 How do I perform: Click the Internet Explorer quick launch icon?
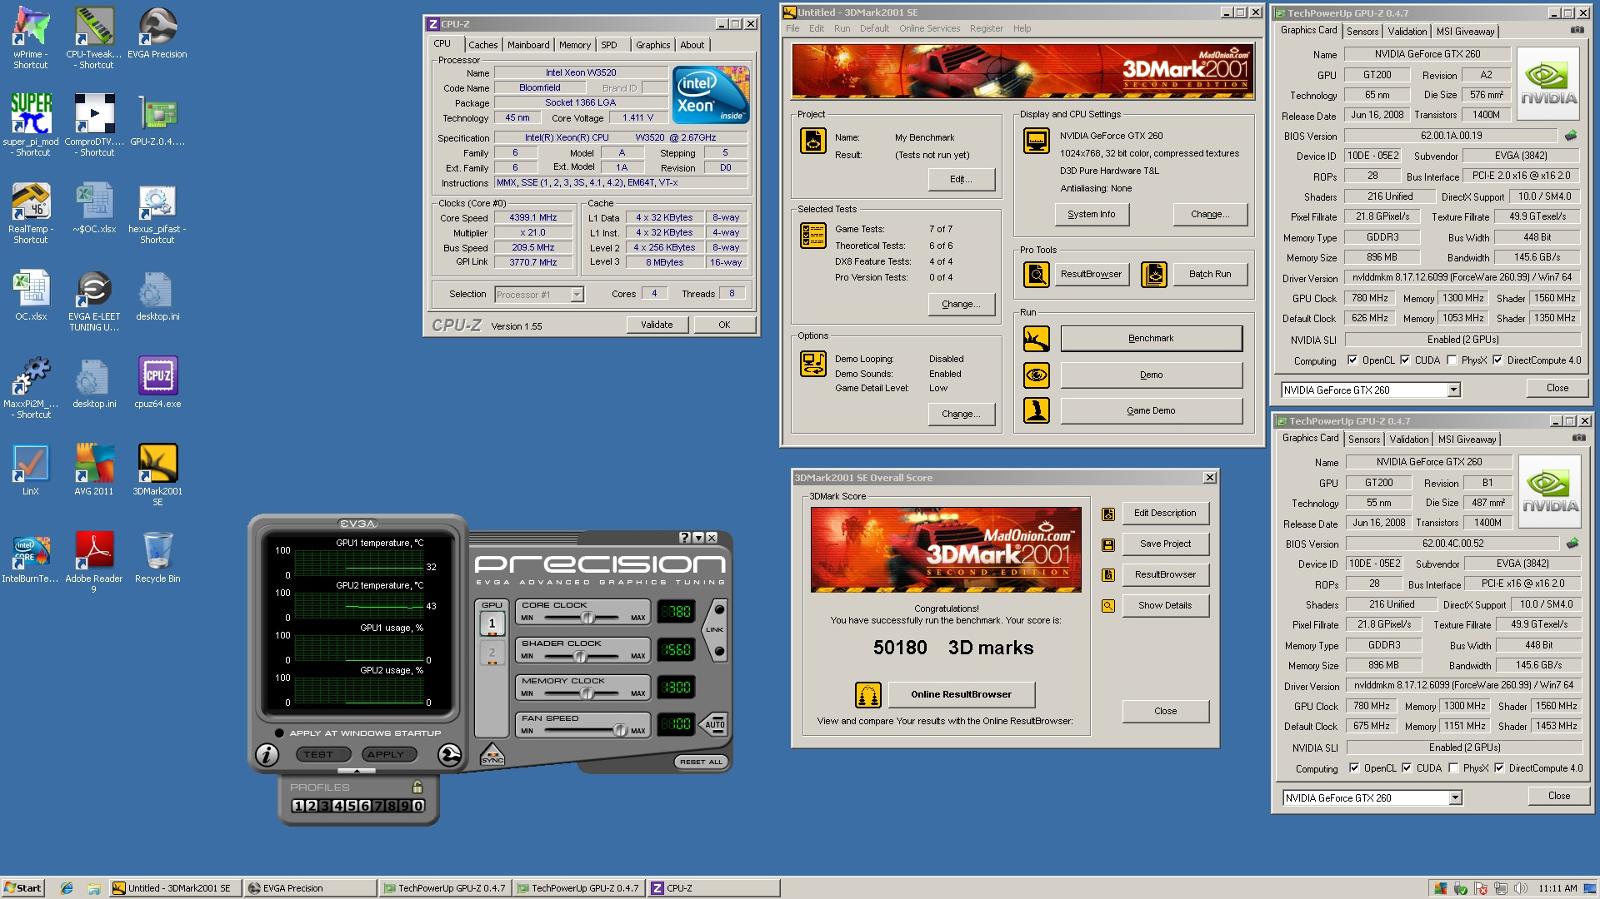point(67,888)
